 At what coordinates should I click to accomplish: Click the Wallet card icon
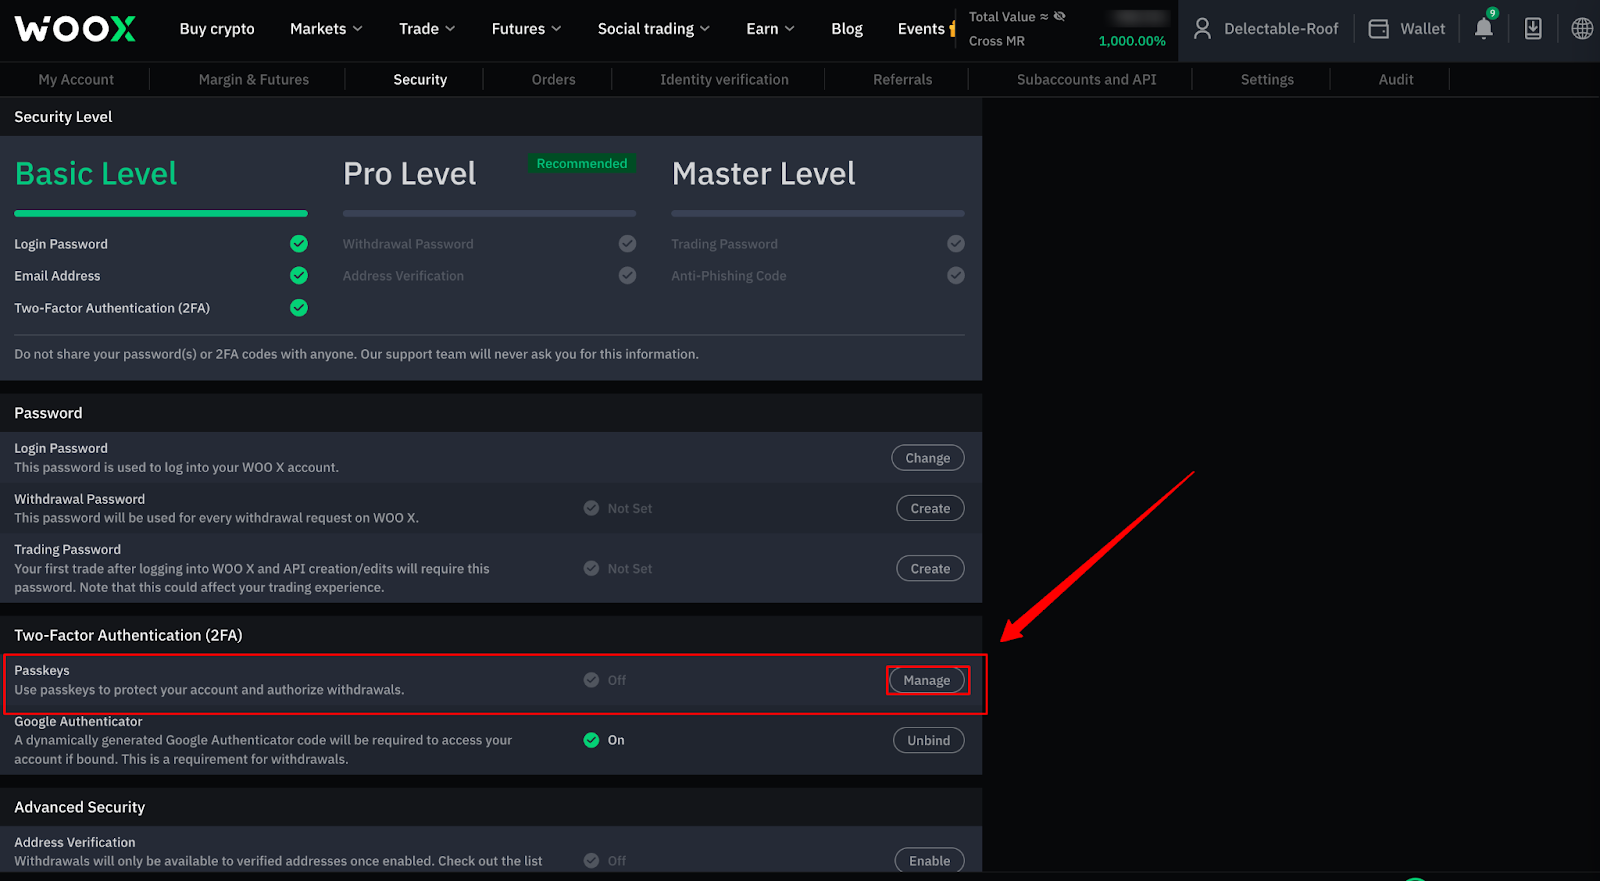coord(1379,29)
